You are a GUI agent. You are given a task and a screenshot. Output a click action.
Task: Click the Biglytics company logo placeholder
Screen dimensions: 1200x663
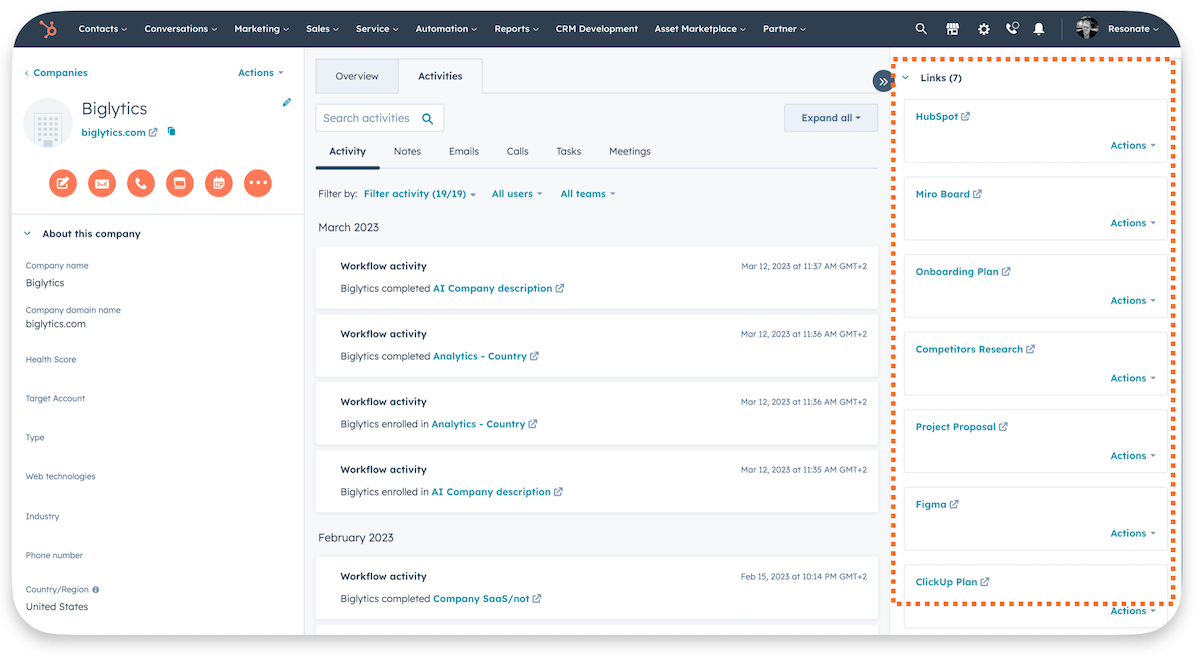(x=48, y=123)
